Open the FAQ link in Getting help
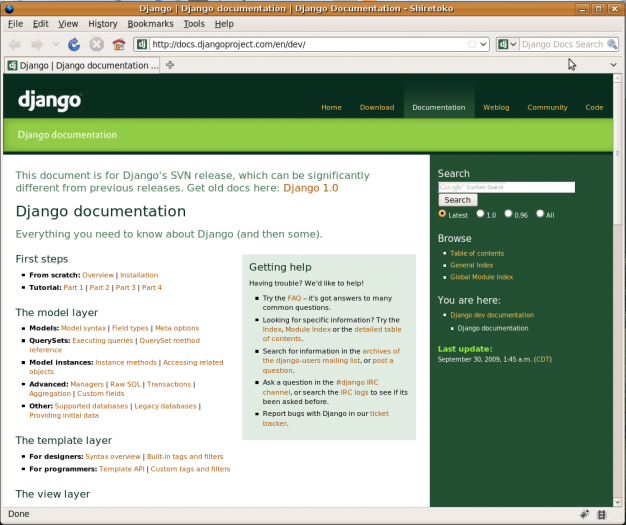The image size is (626, 525). click(294, 298)
